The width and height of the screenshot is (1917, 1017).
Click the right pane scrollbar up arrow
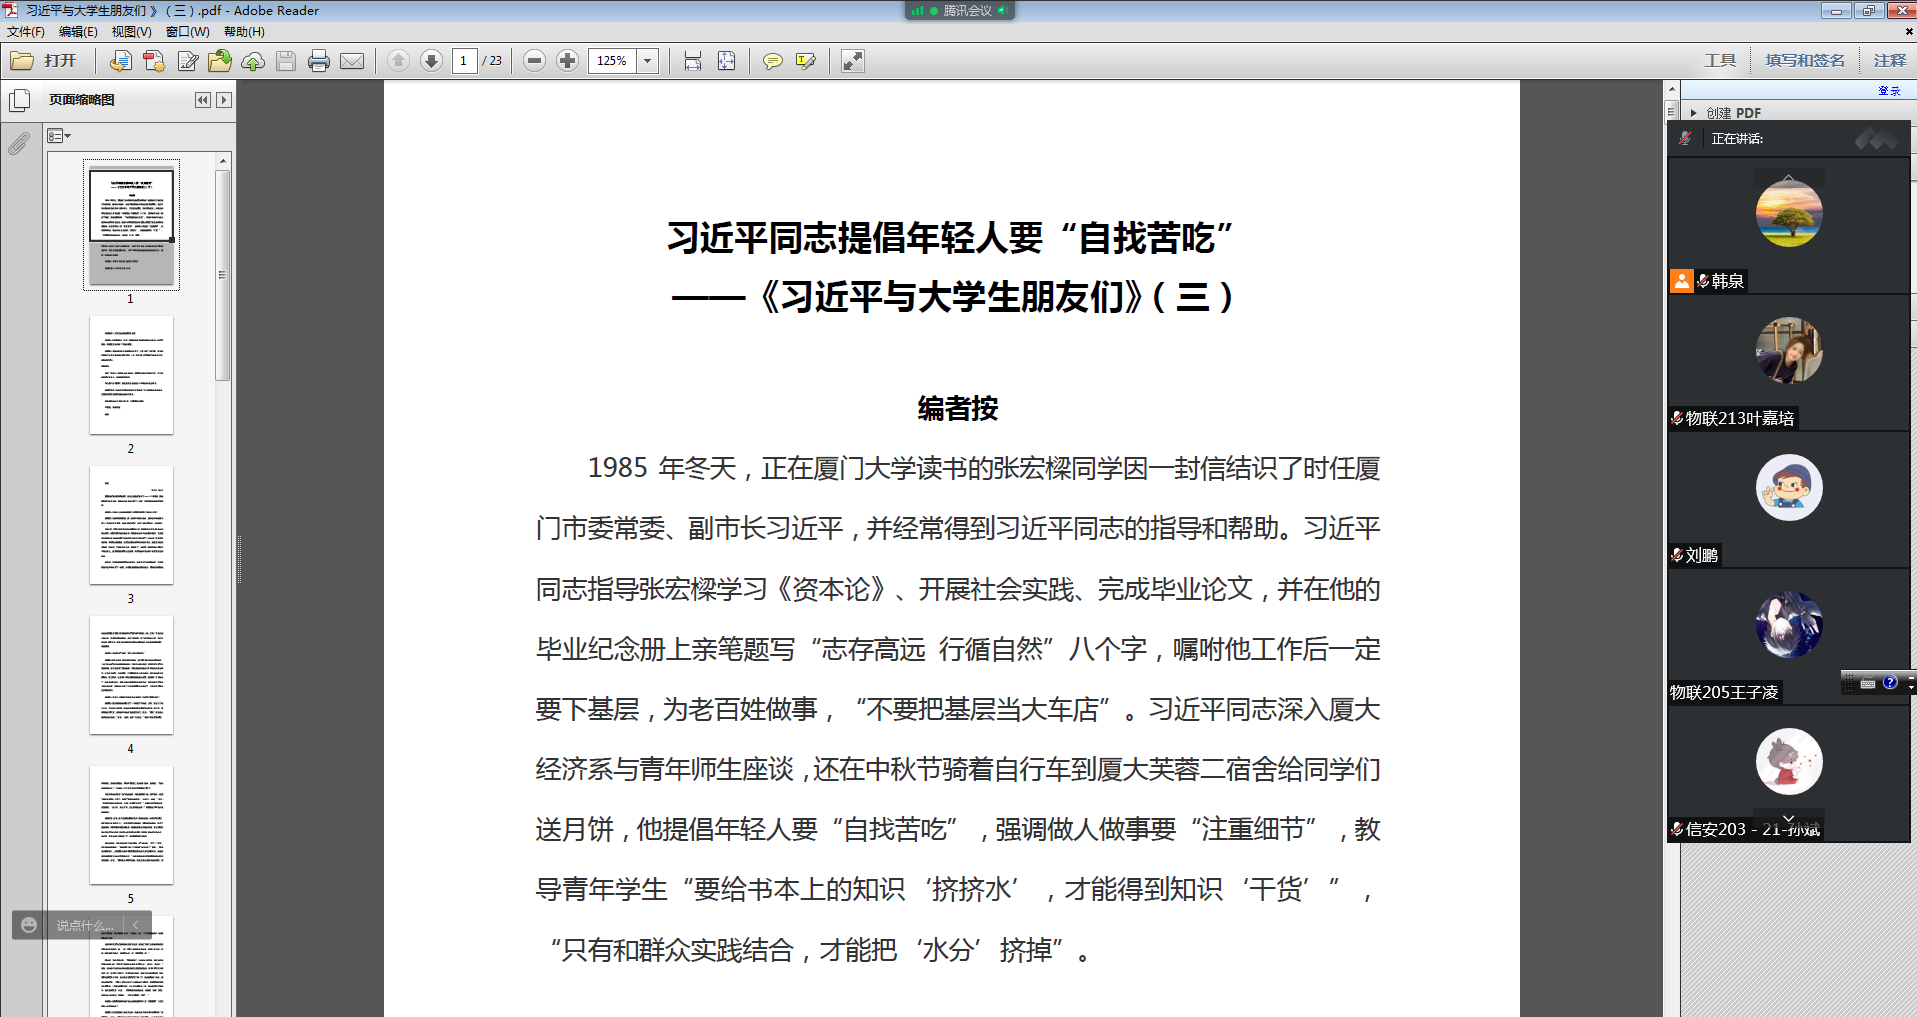(x=1671, y=88)
